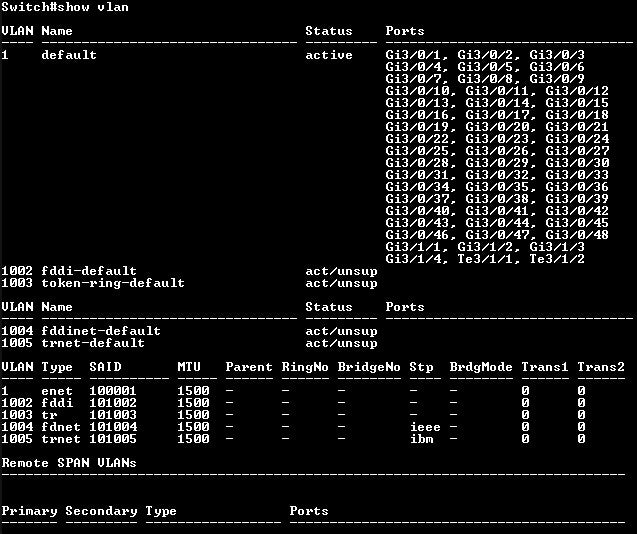637x534 pixels.
Task: Select VLAN ID 1003 in first table
Action: tap(17, 283)
